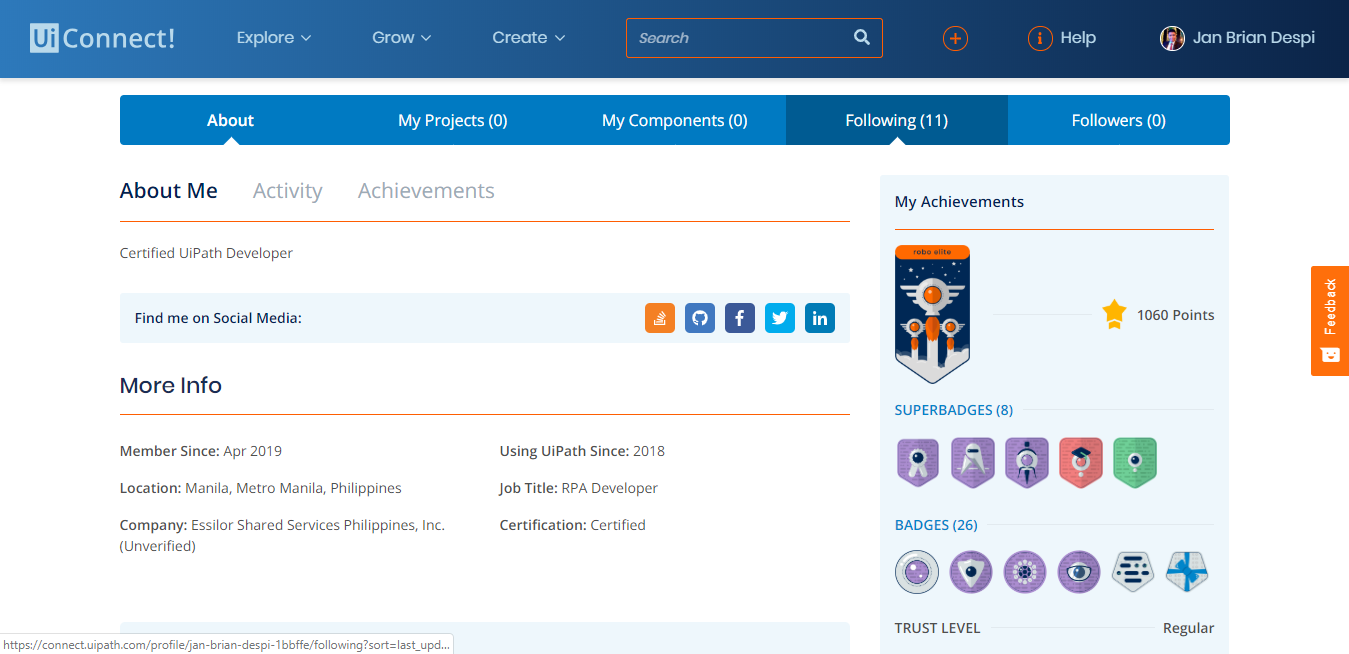Select the Activity sub-tab
Screen dimensions: 1349x654
point(287,191)
